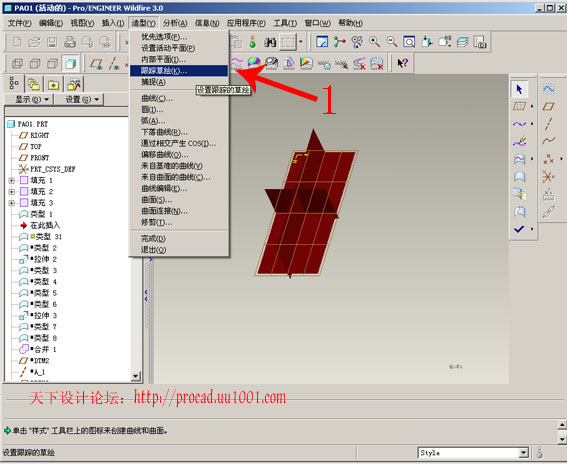
Task: Switch display to Hidden Line mode
Action: [35, 64]
